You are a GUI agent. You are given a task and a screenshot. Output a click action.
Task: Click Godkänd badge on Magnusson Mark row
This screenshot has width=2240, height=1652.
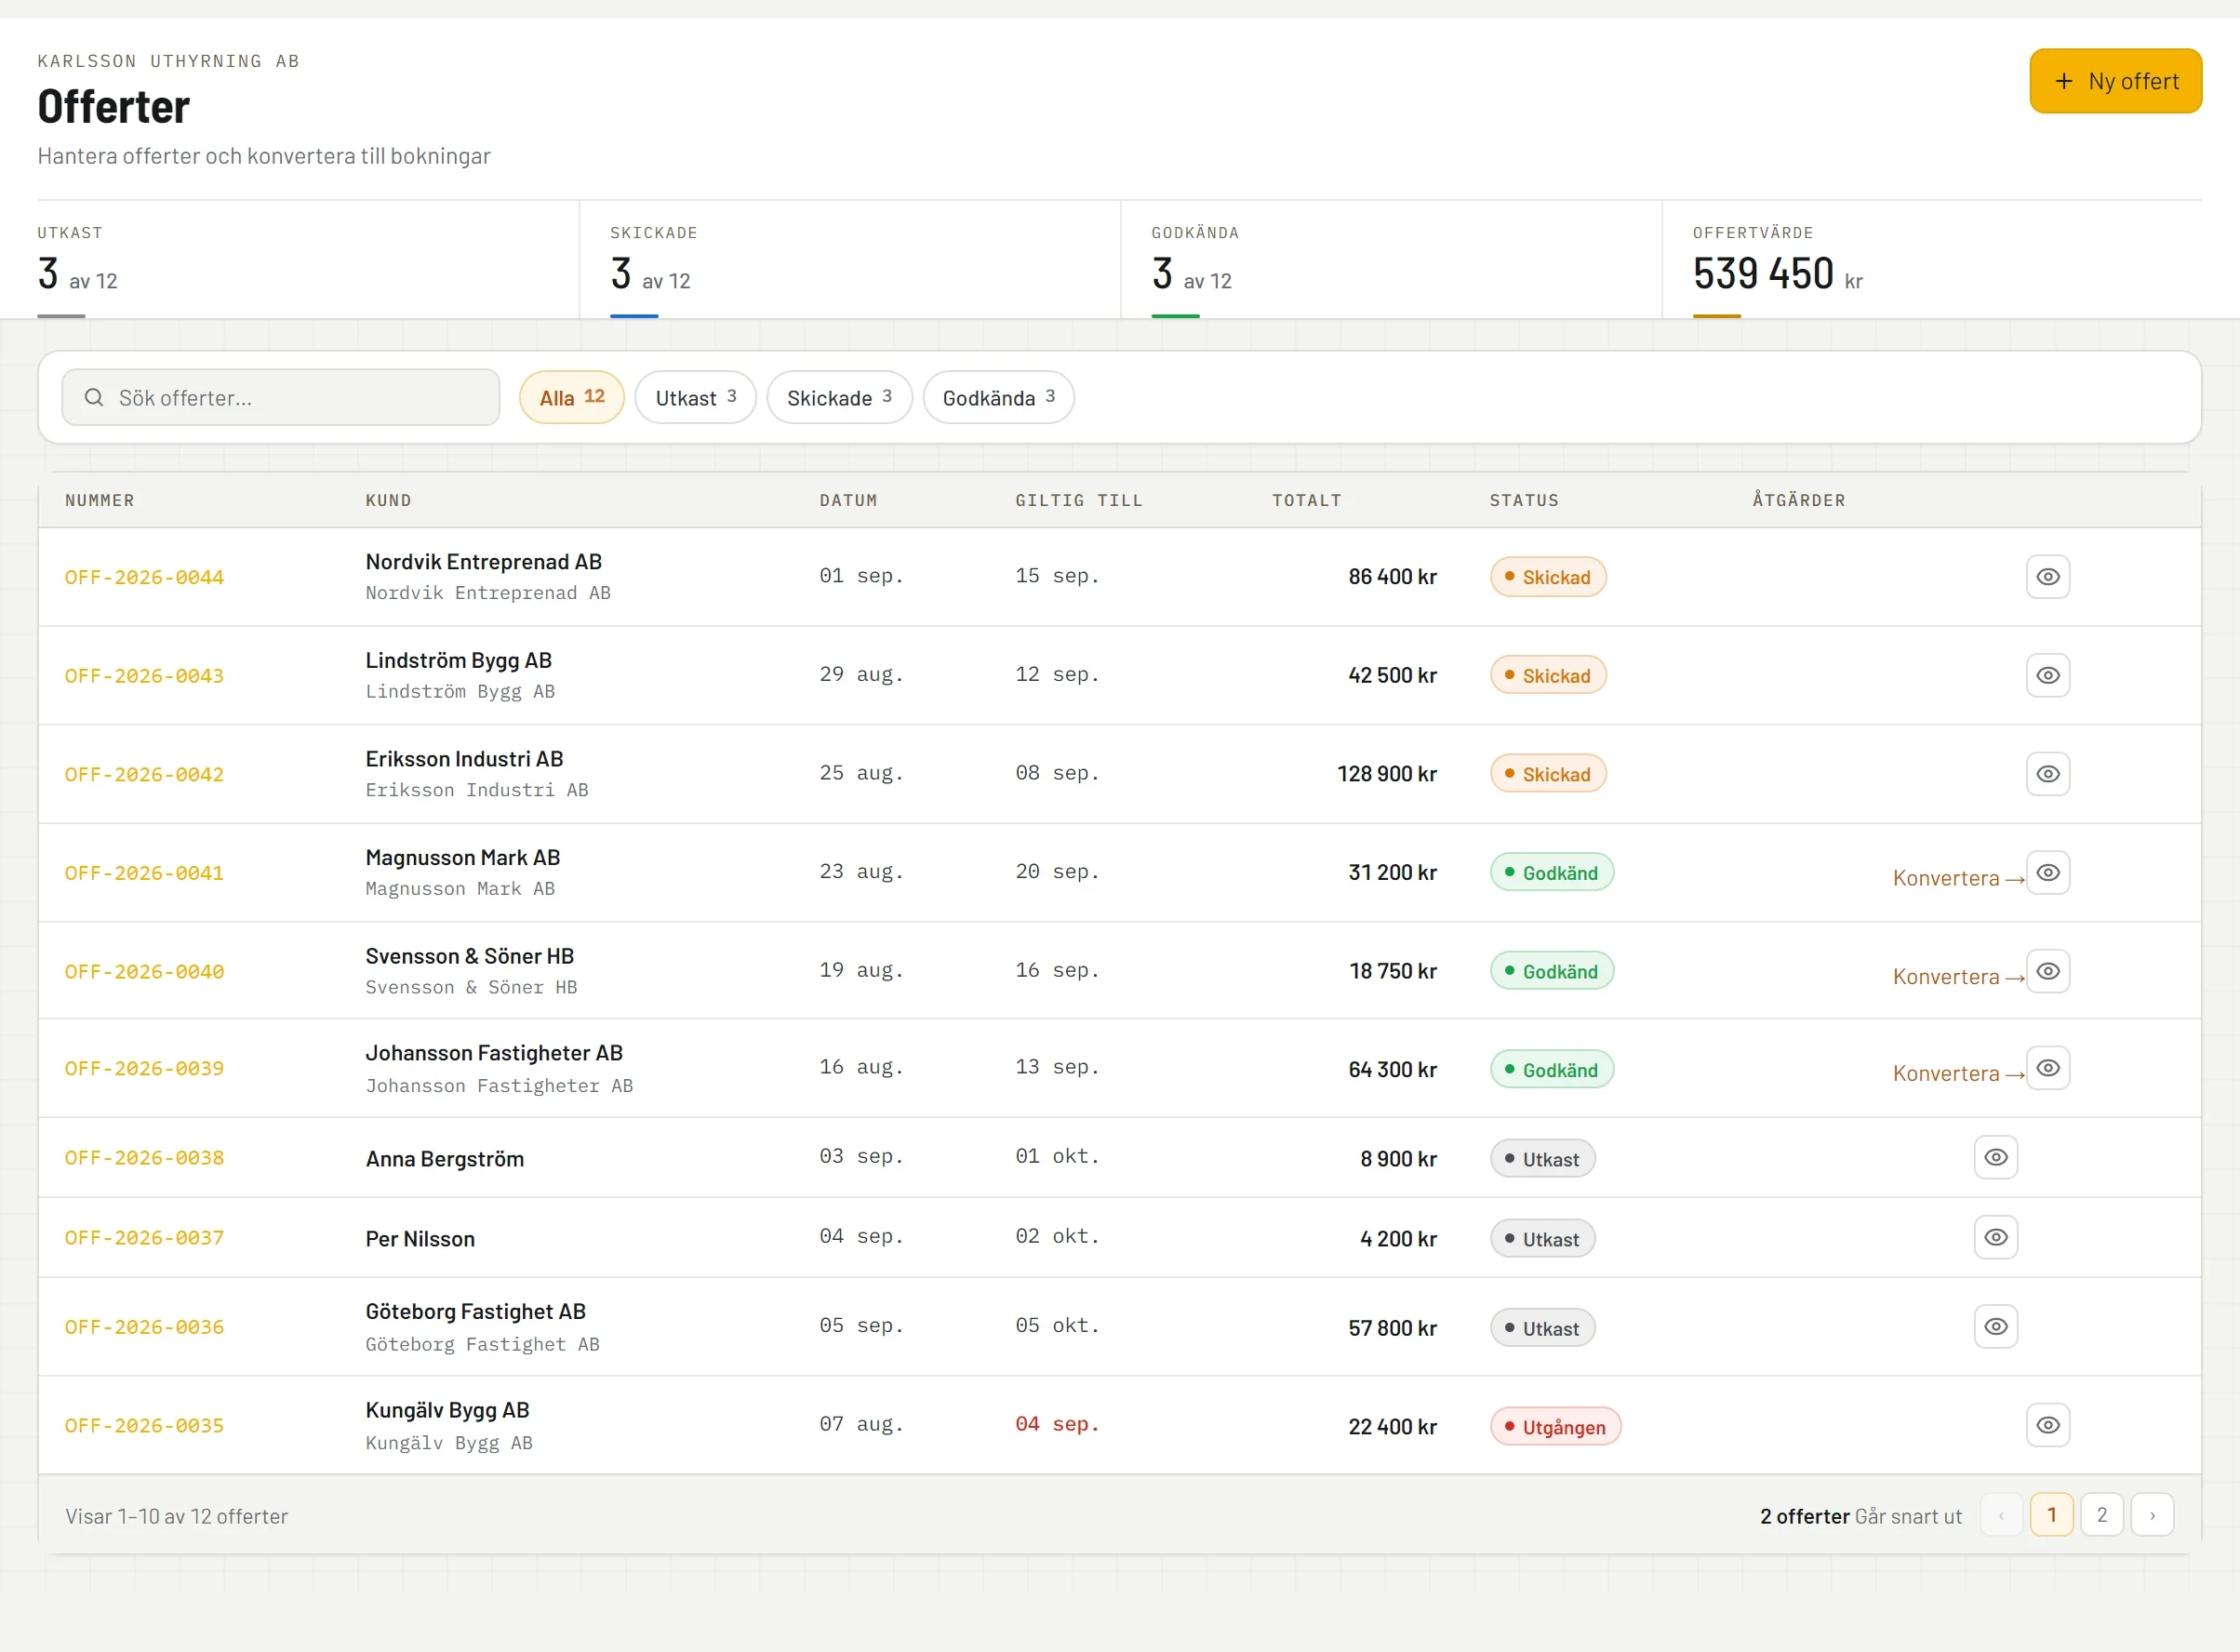tap(1551, 872)
